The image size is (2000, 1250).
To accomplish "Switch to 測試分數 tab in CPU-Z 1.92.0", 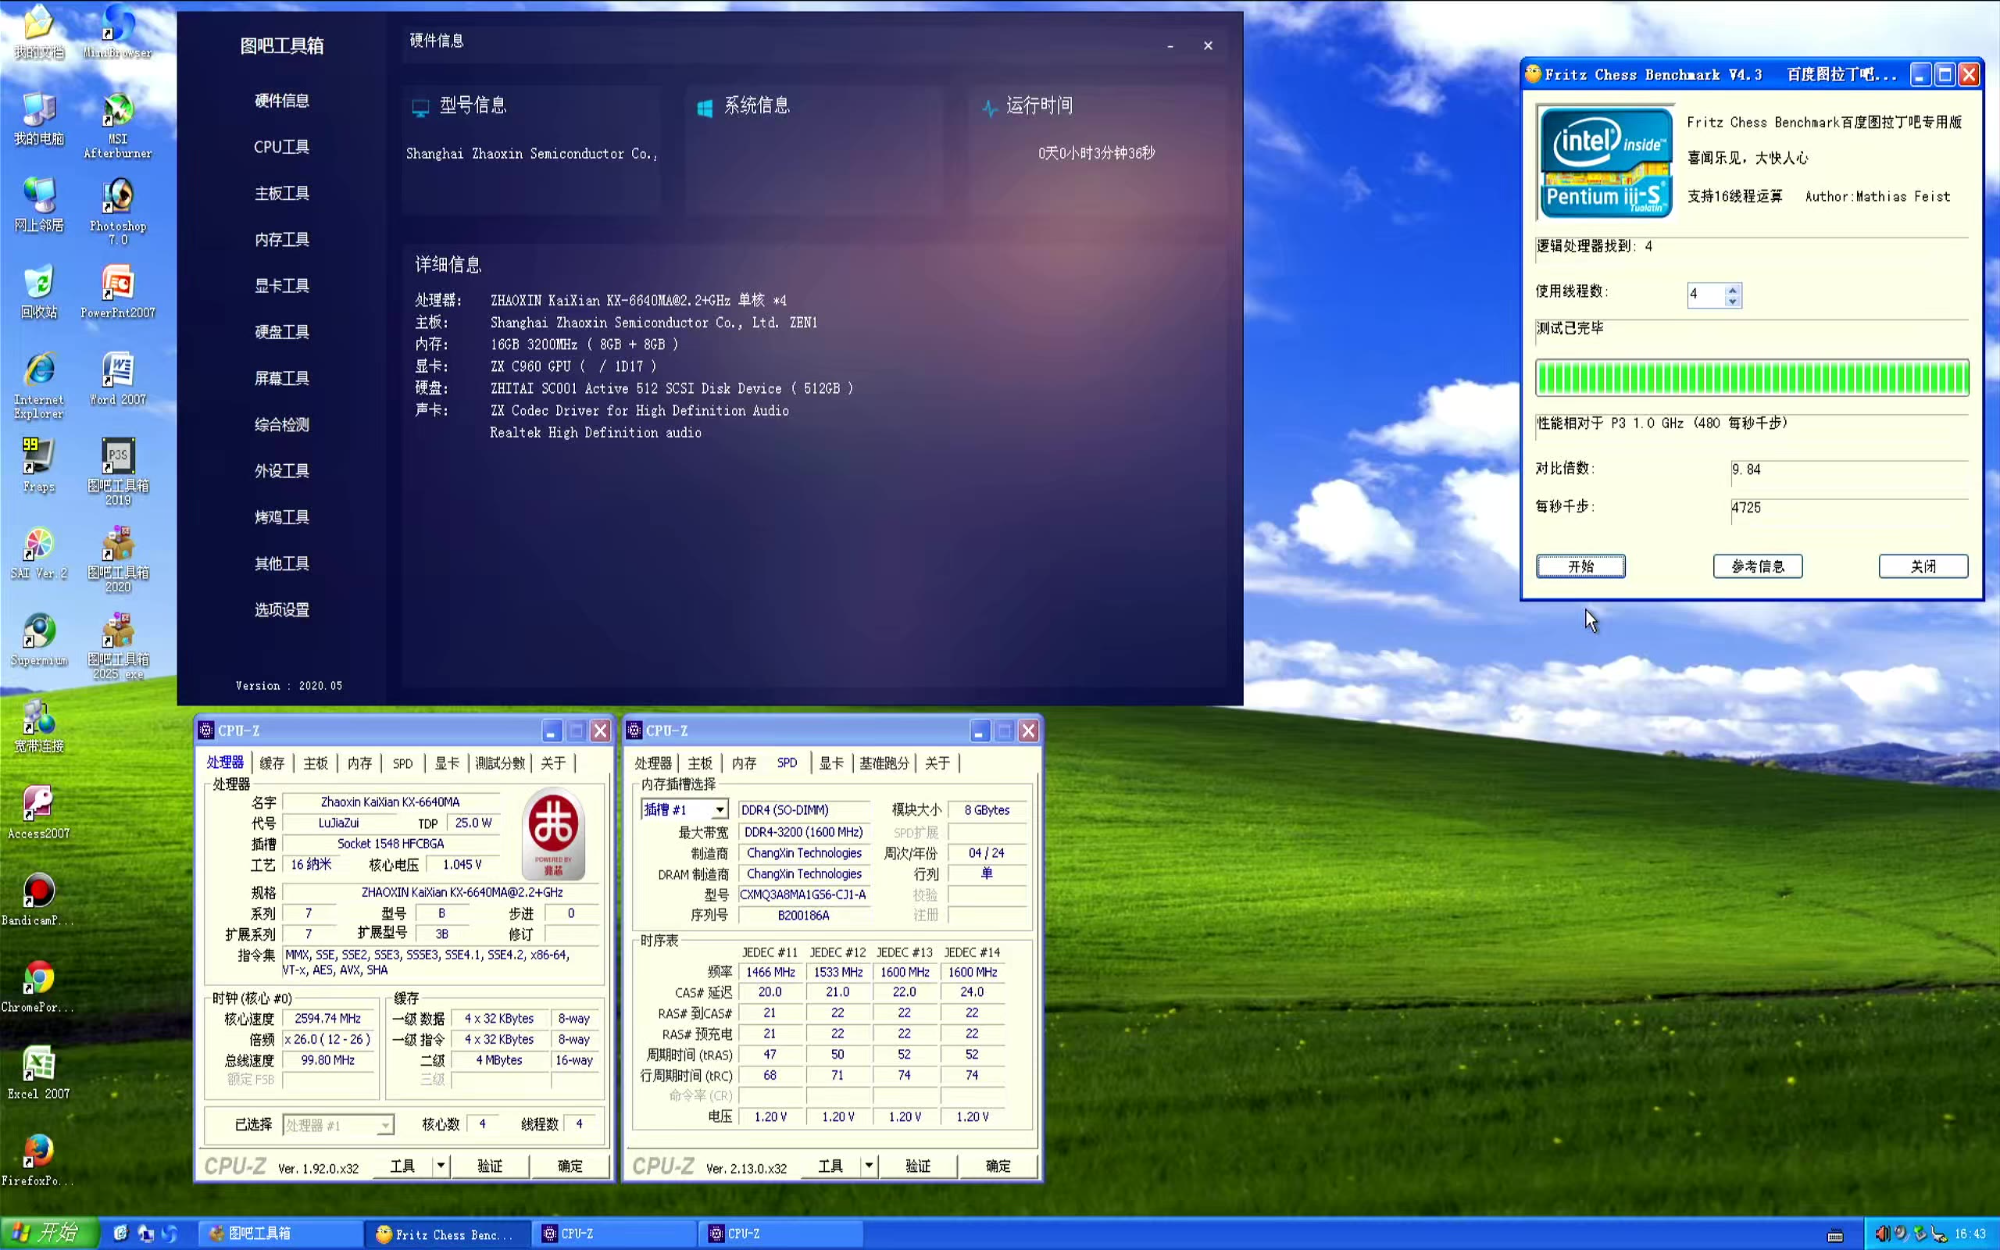I will tap(500, 763).
